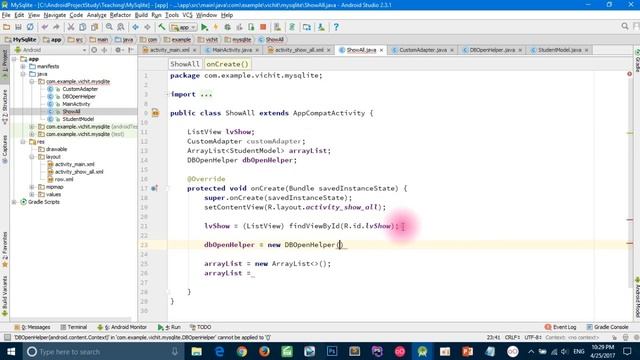The image size is (640, 360).
Task: Click the Paste toolbar icon
Action: click(x=94, y=27)
